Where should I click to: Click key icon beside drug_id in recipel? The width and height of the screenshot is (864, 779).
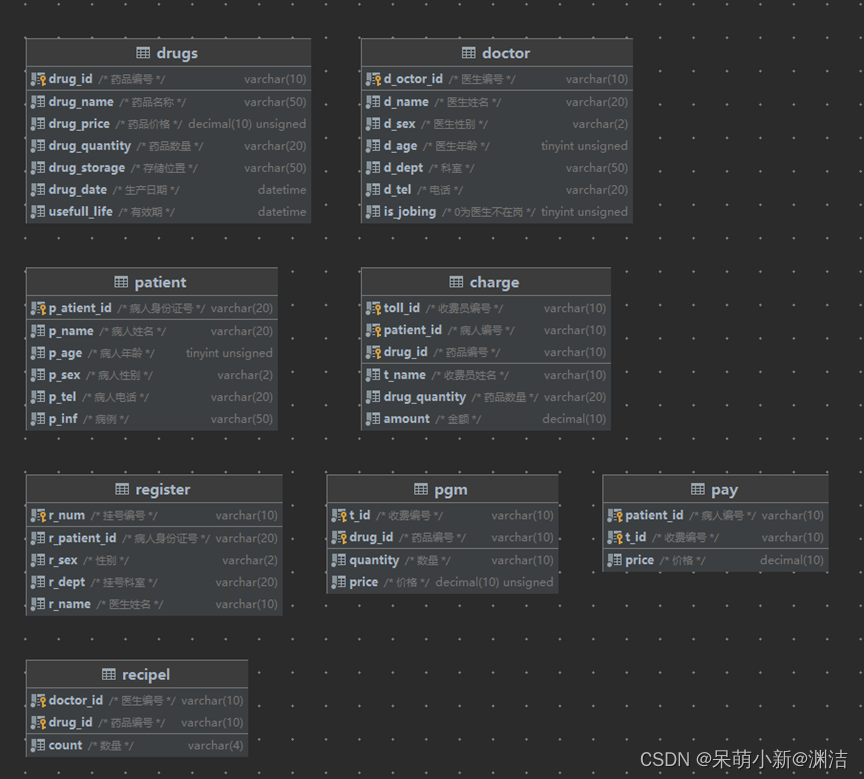click(38, 723)
